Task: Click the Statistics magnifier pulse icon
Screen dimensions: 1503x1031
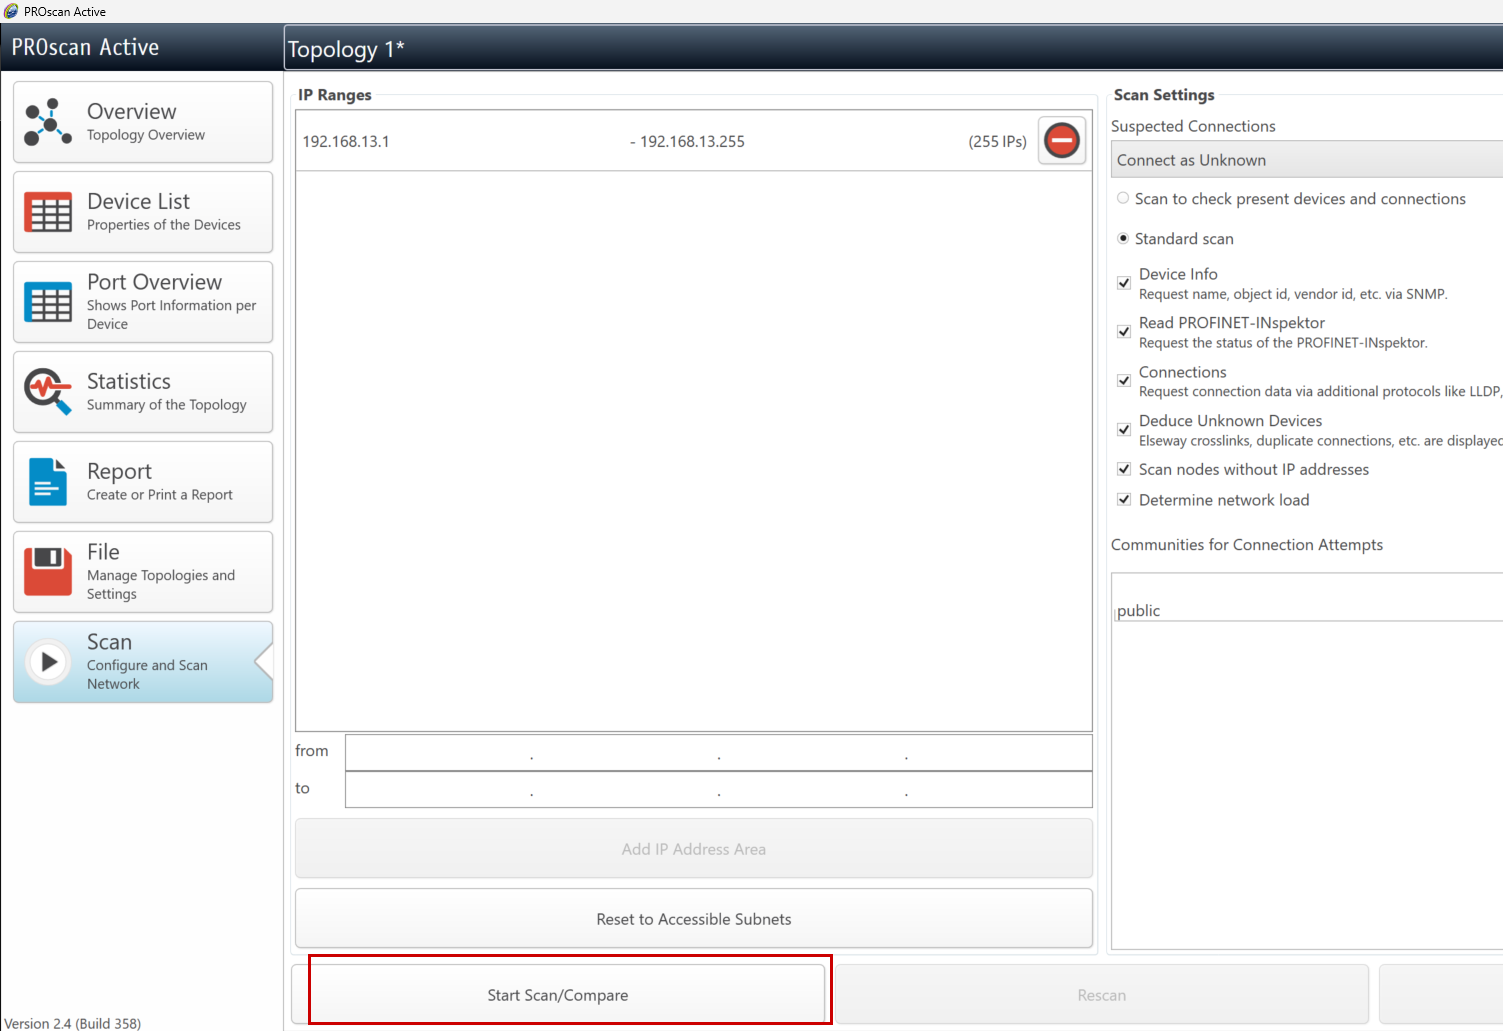Action: [47, 392]
